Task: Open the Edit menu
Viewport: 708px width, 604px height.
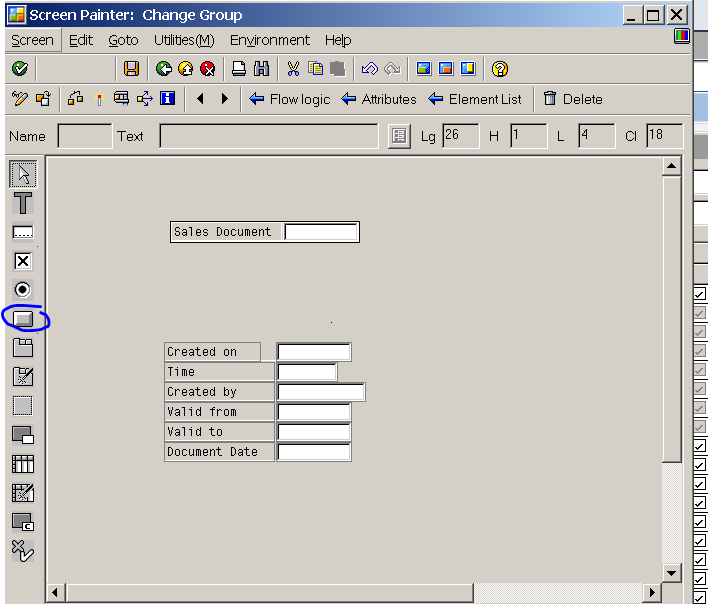Action: click(x=81, y=40)
